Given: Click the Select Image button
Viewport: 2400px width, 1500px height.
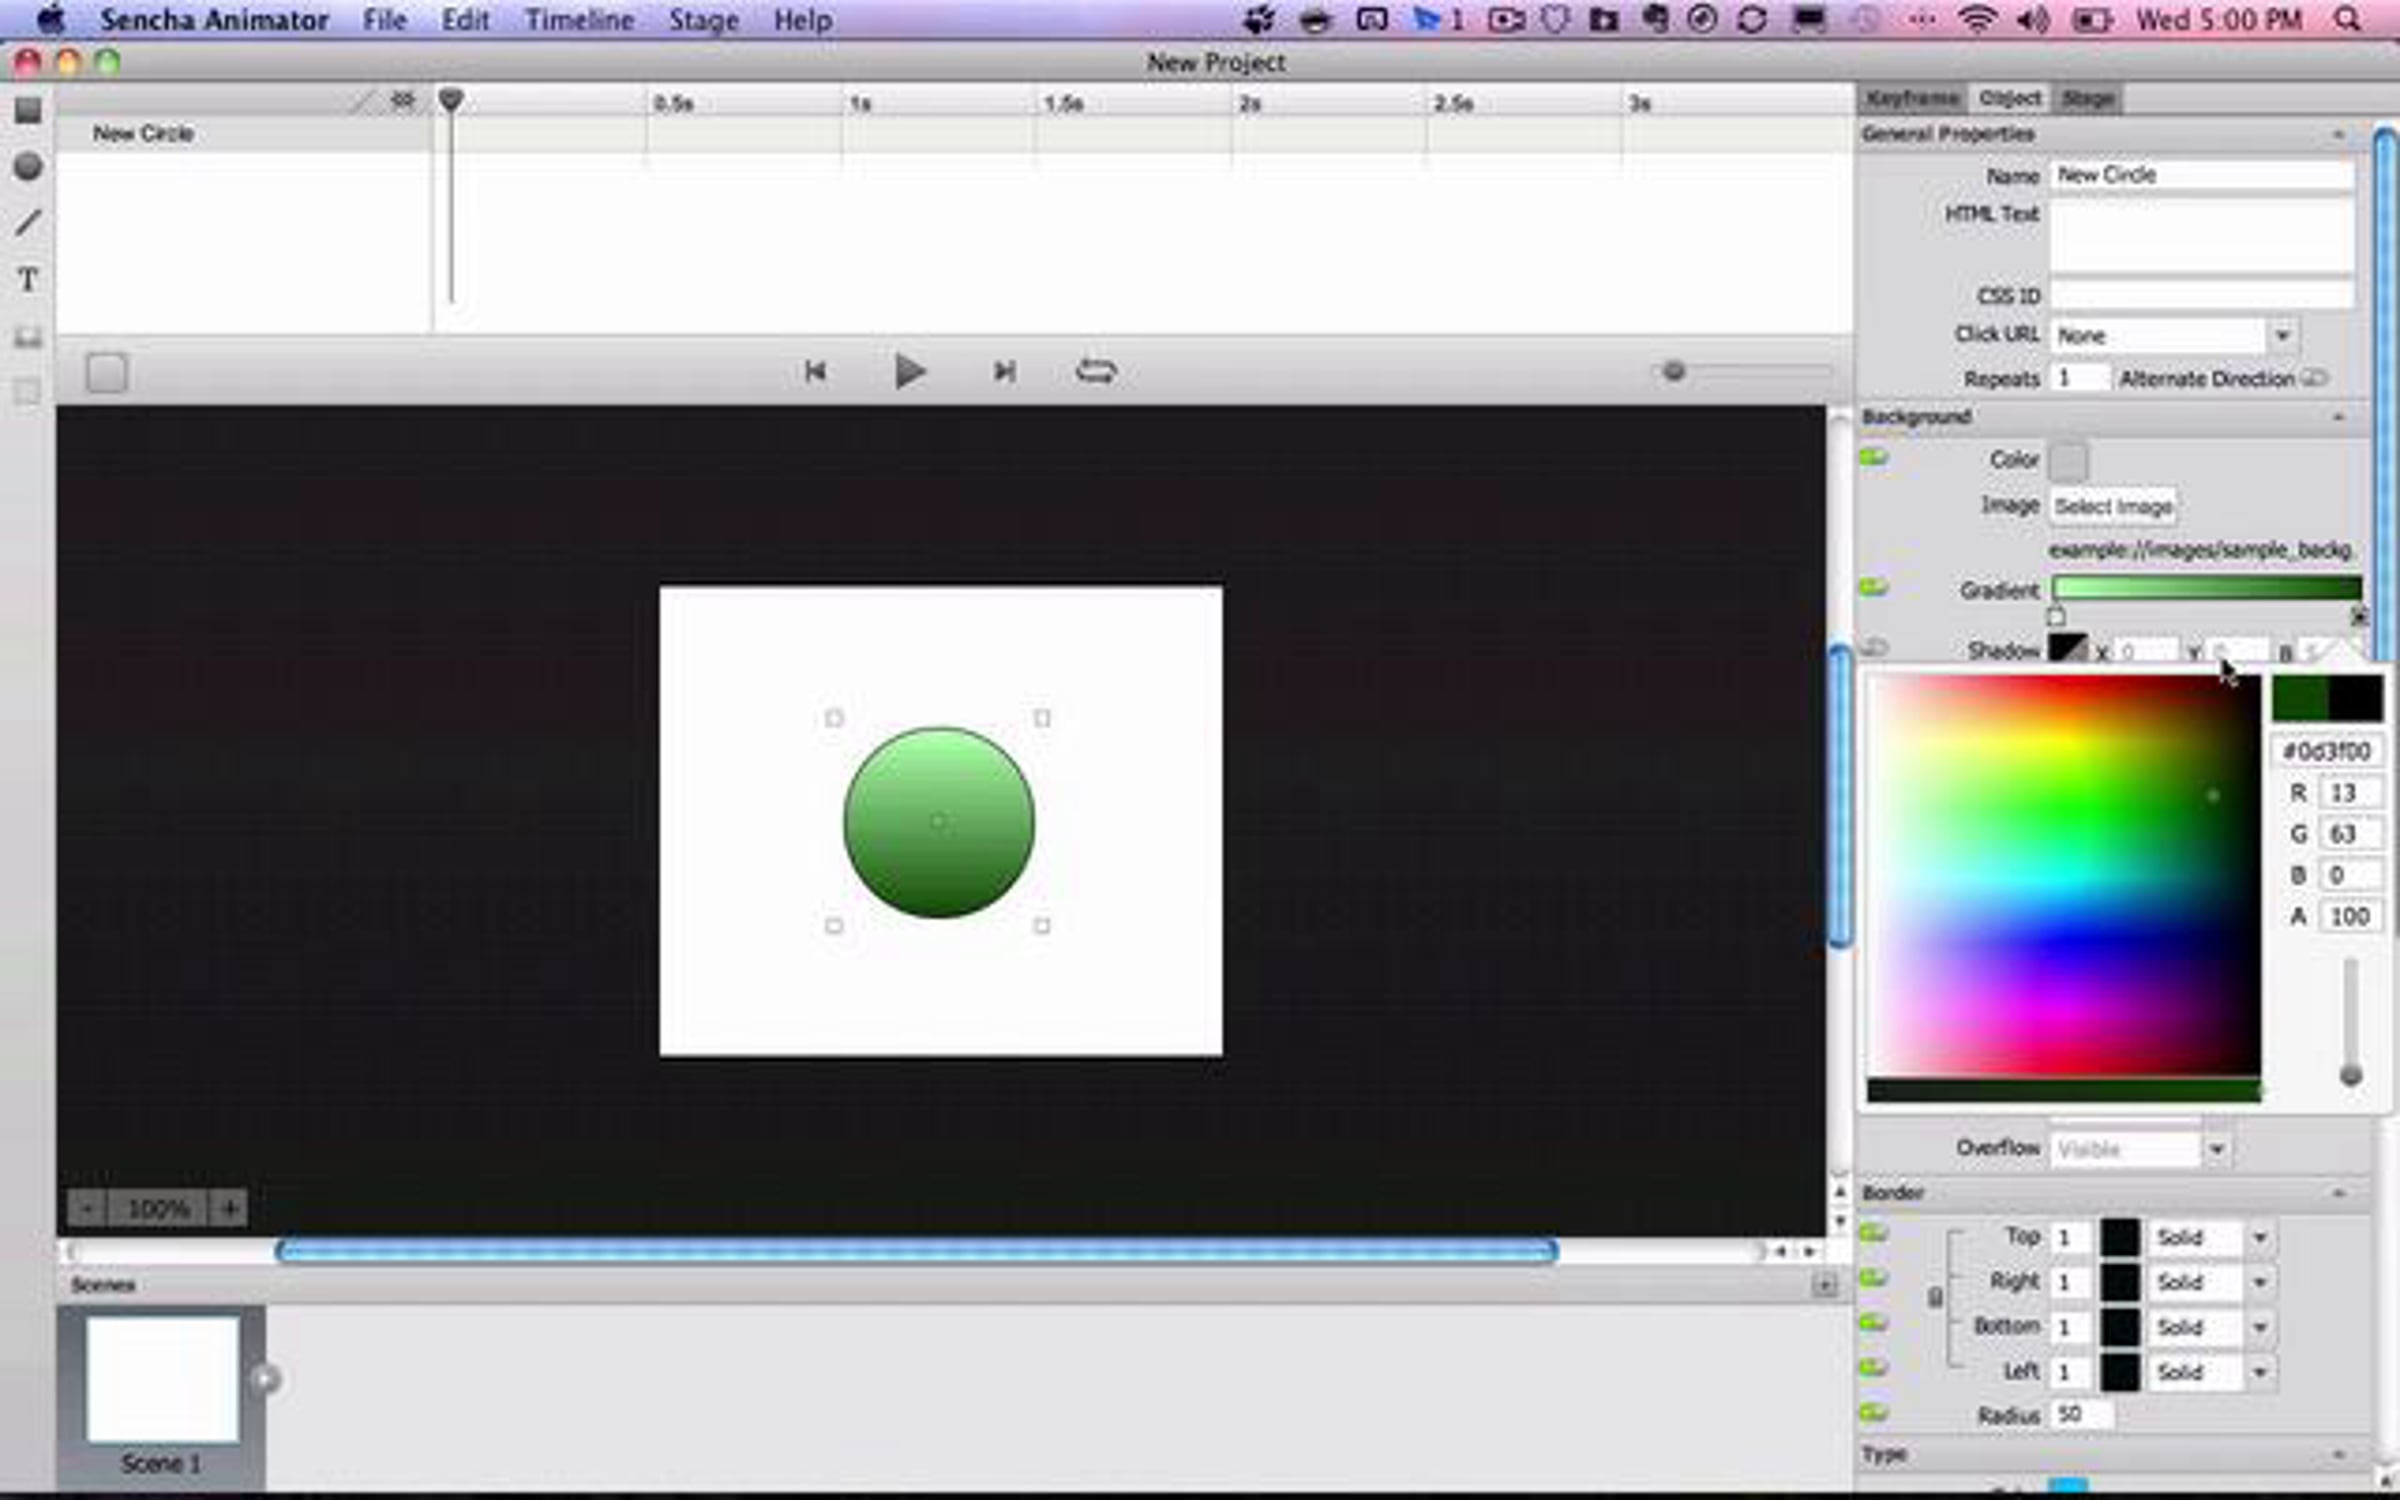Looking at the screenshot, I should [2113, 507].
